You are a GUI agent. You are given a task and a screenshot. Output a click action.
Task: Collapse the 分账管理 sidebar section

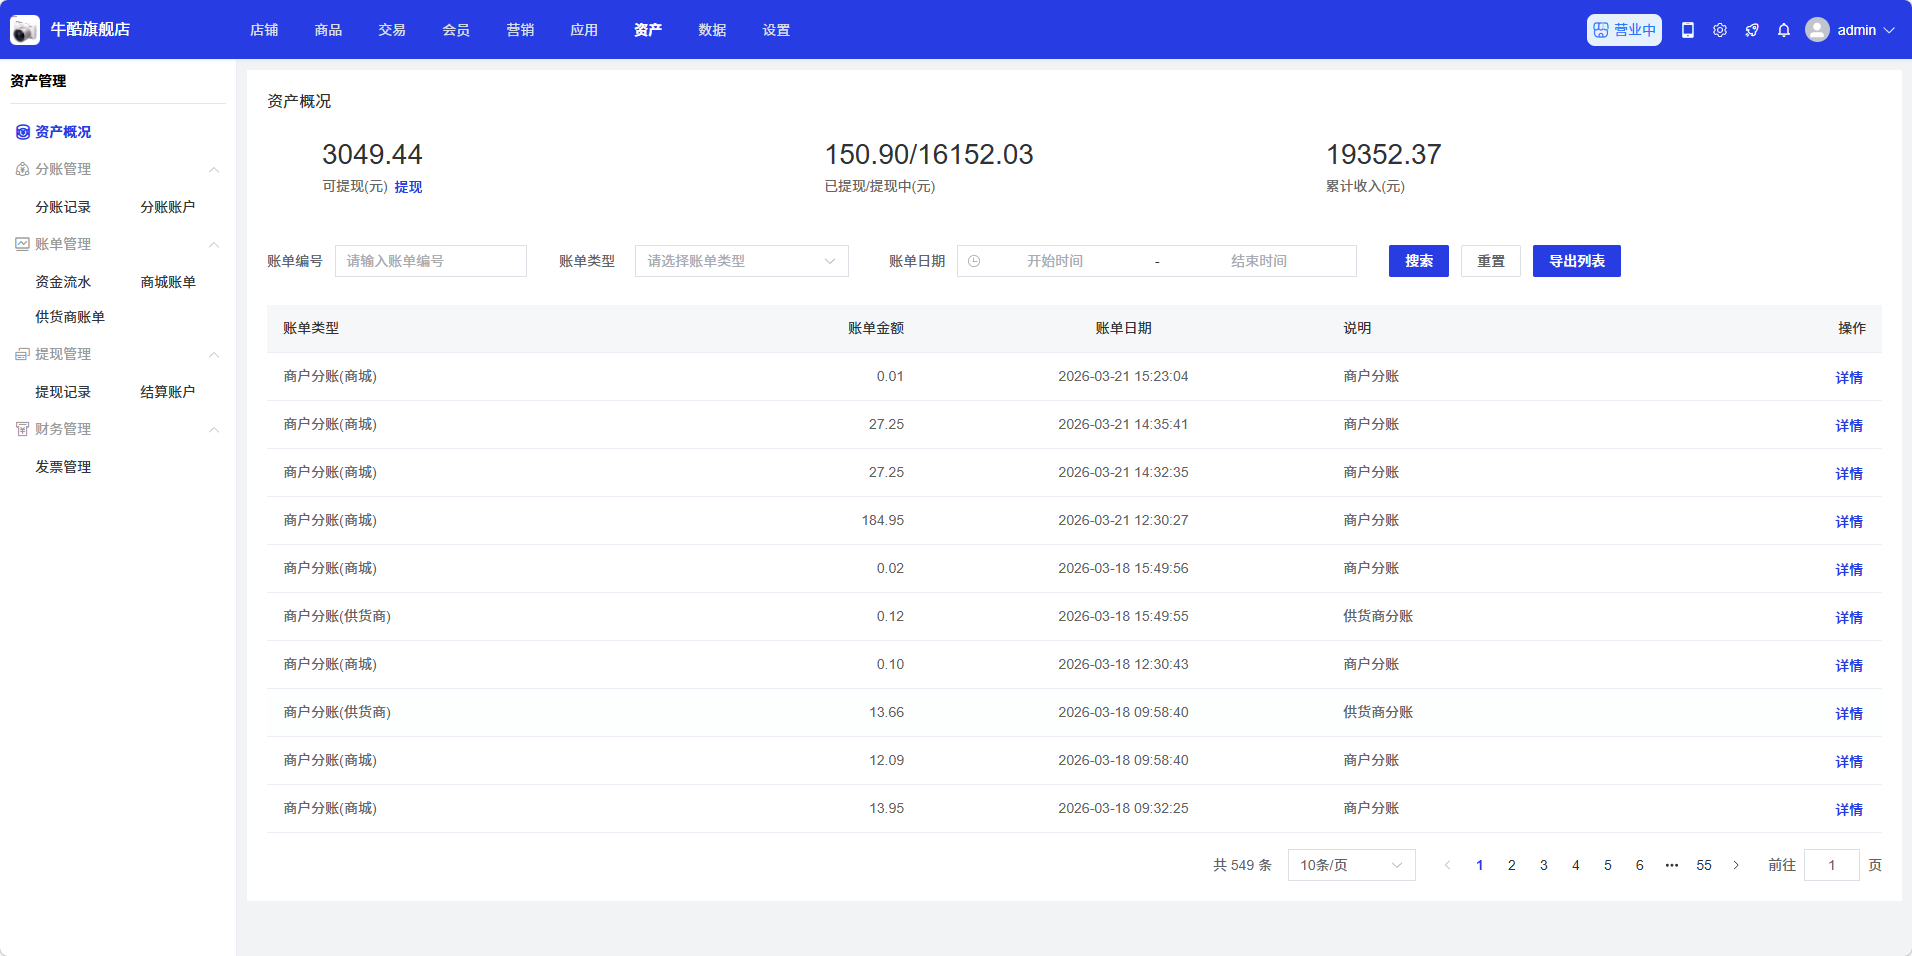point(213,170)
